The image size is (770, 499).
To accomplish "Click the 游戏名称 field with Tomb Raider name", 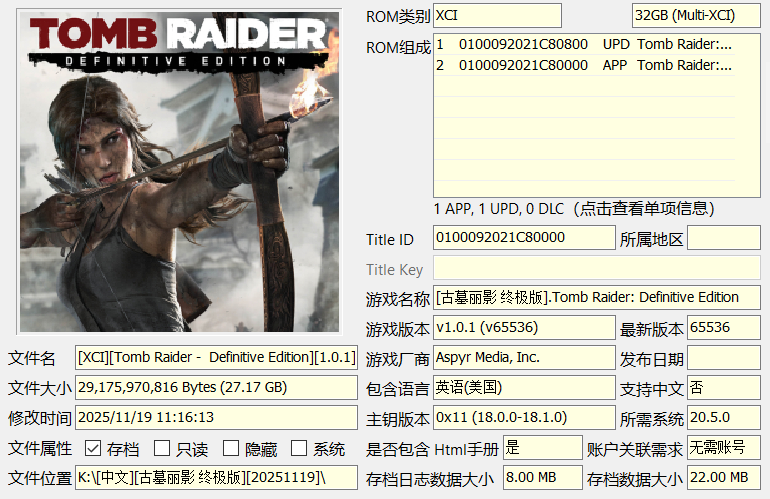I will point(597,298).
